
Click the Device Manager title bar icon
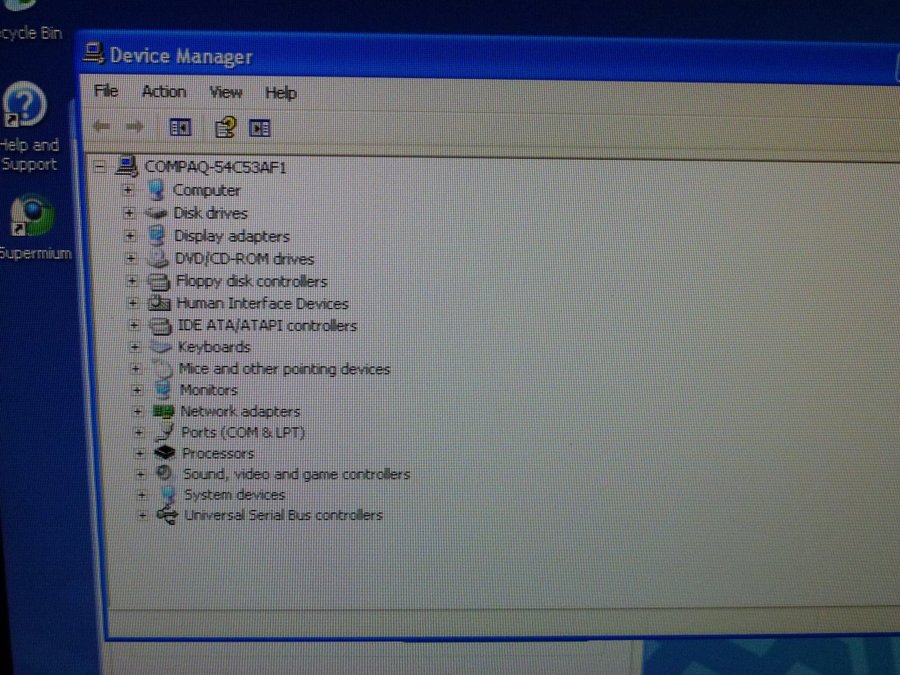point(94,53)
